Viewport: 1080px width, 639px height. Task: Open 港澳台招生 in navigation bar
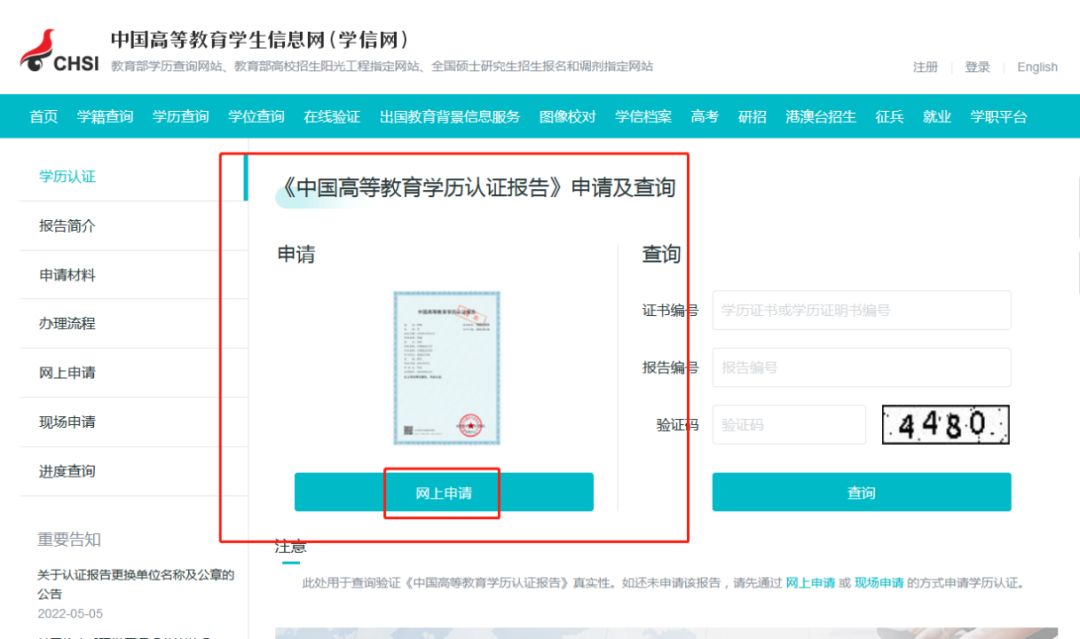pos(820,116)
